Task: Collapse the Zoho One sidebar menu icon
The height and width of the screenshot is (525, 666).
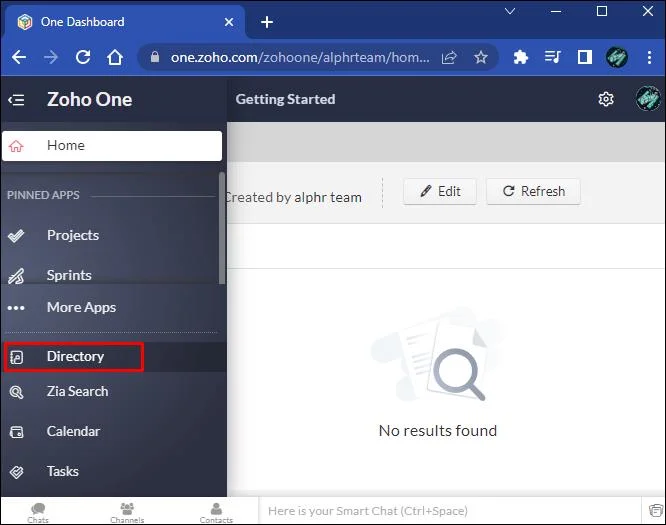Action: click(x=16, y=100)
